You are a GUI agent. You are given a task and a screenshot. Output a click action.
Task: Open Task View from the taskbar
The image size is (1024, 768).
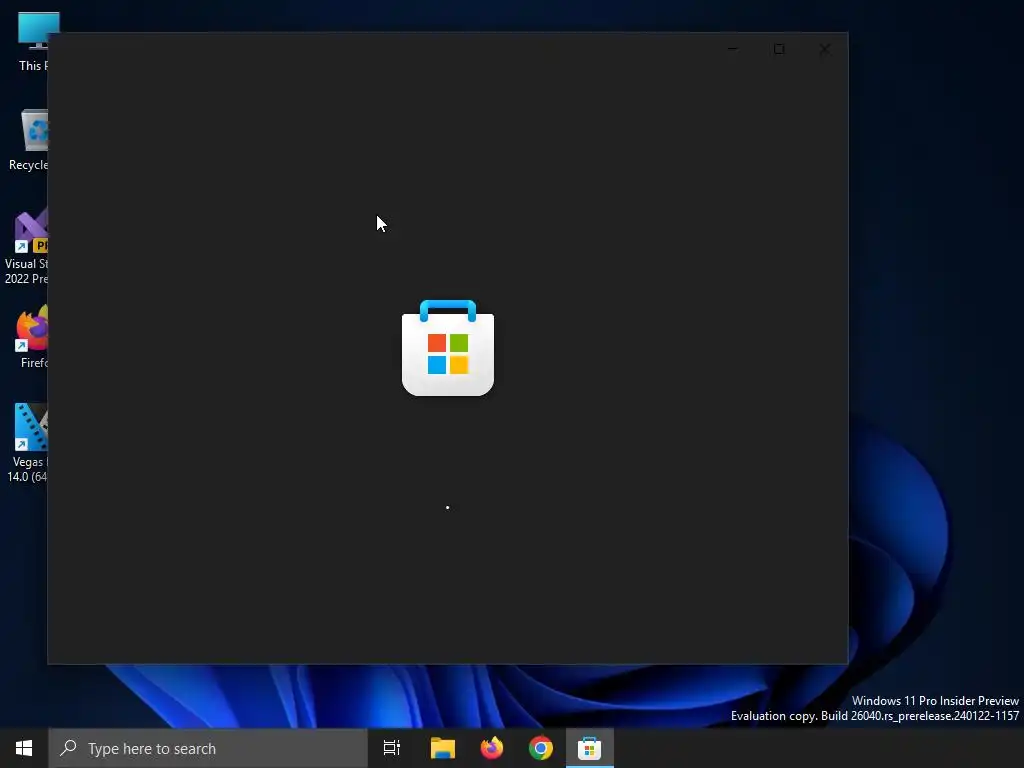point(392,748)
